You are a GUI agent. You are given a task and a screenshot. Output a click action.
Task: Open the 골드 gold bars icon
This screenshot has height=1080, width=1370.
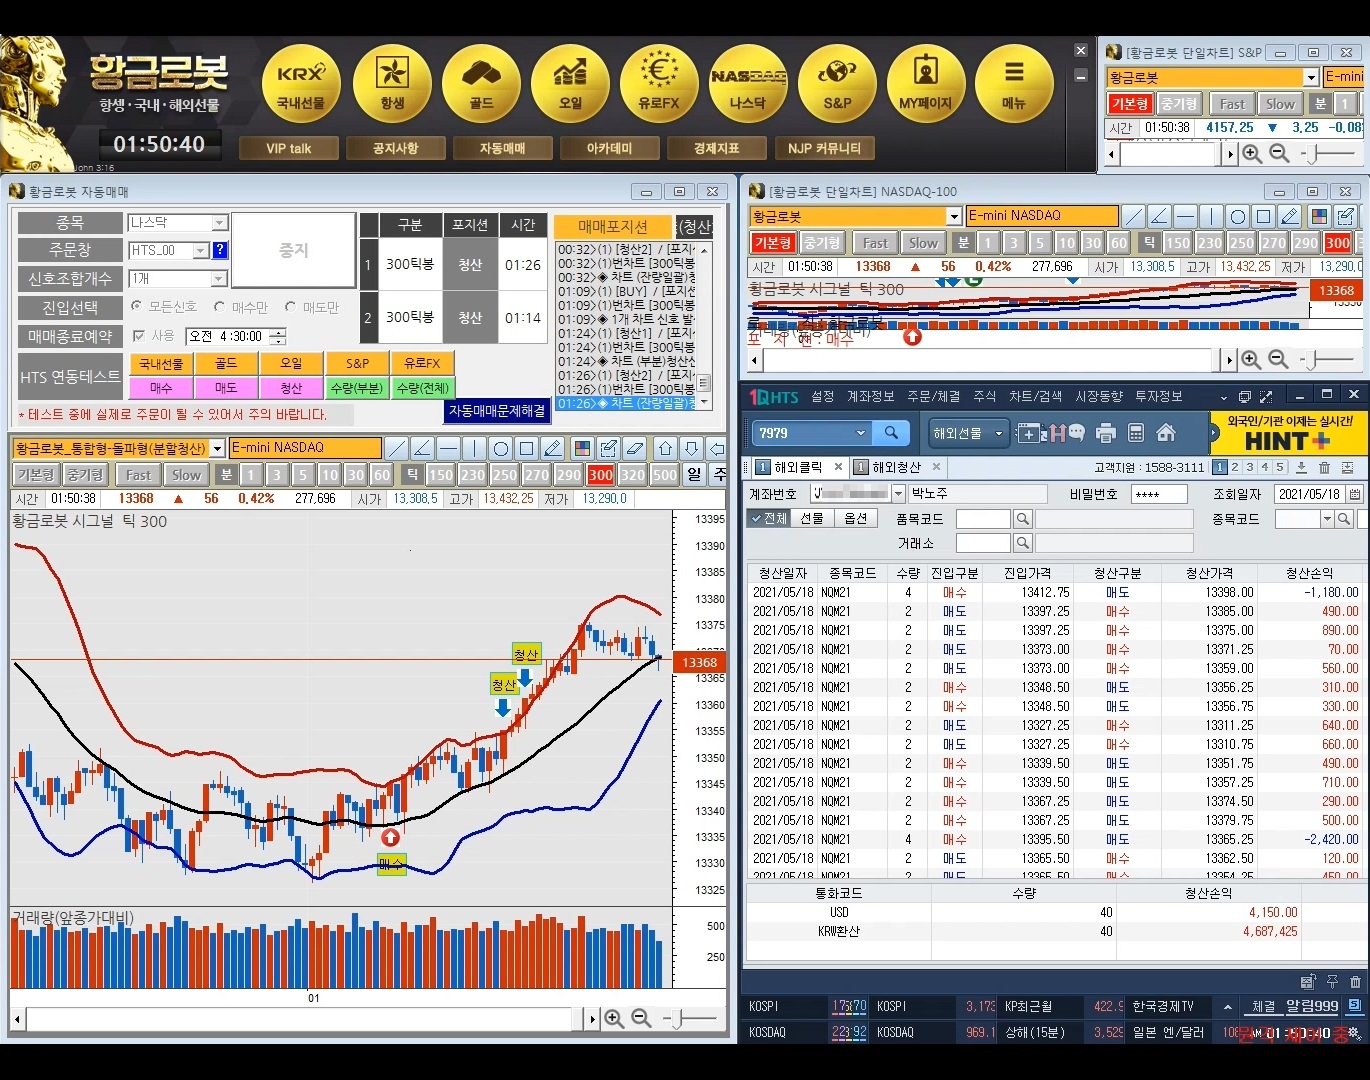(481, 84)
